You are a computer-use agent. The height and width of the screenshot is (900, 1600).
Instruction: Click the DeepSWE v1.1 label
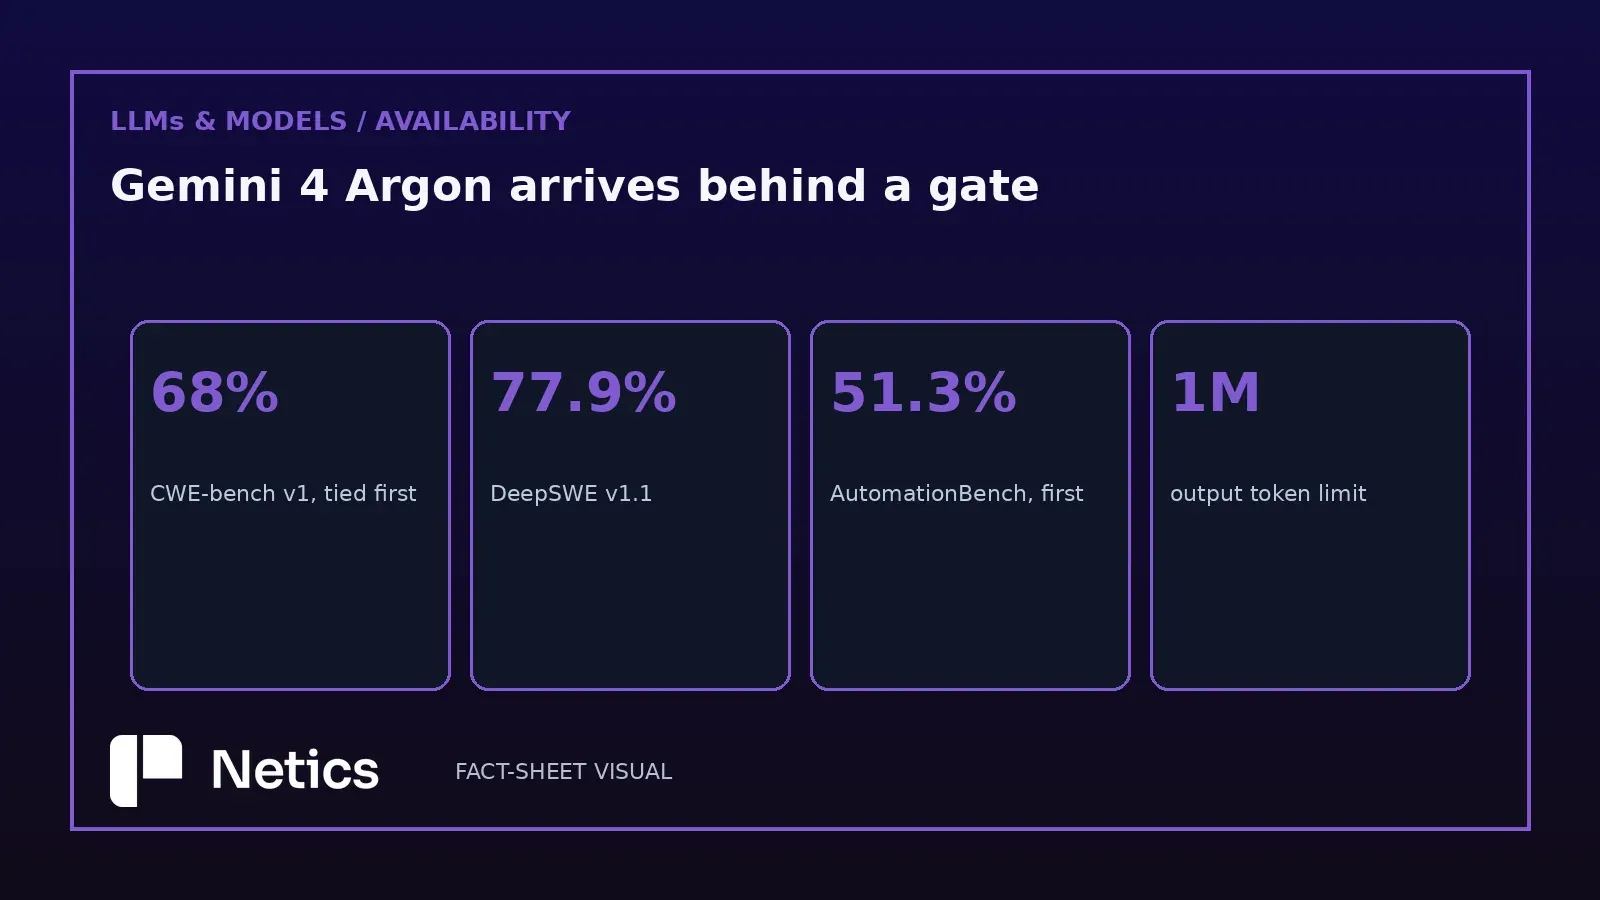[571, 493]
